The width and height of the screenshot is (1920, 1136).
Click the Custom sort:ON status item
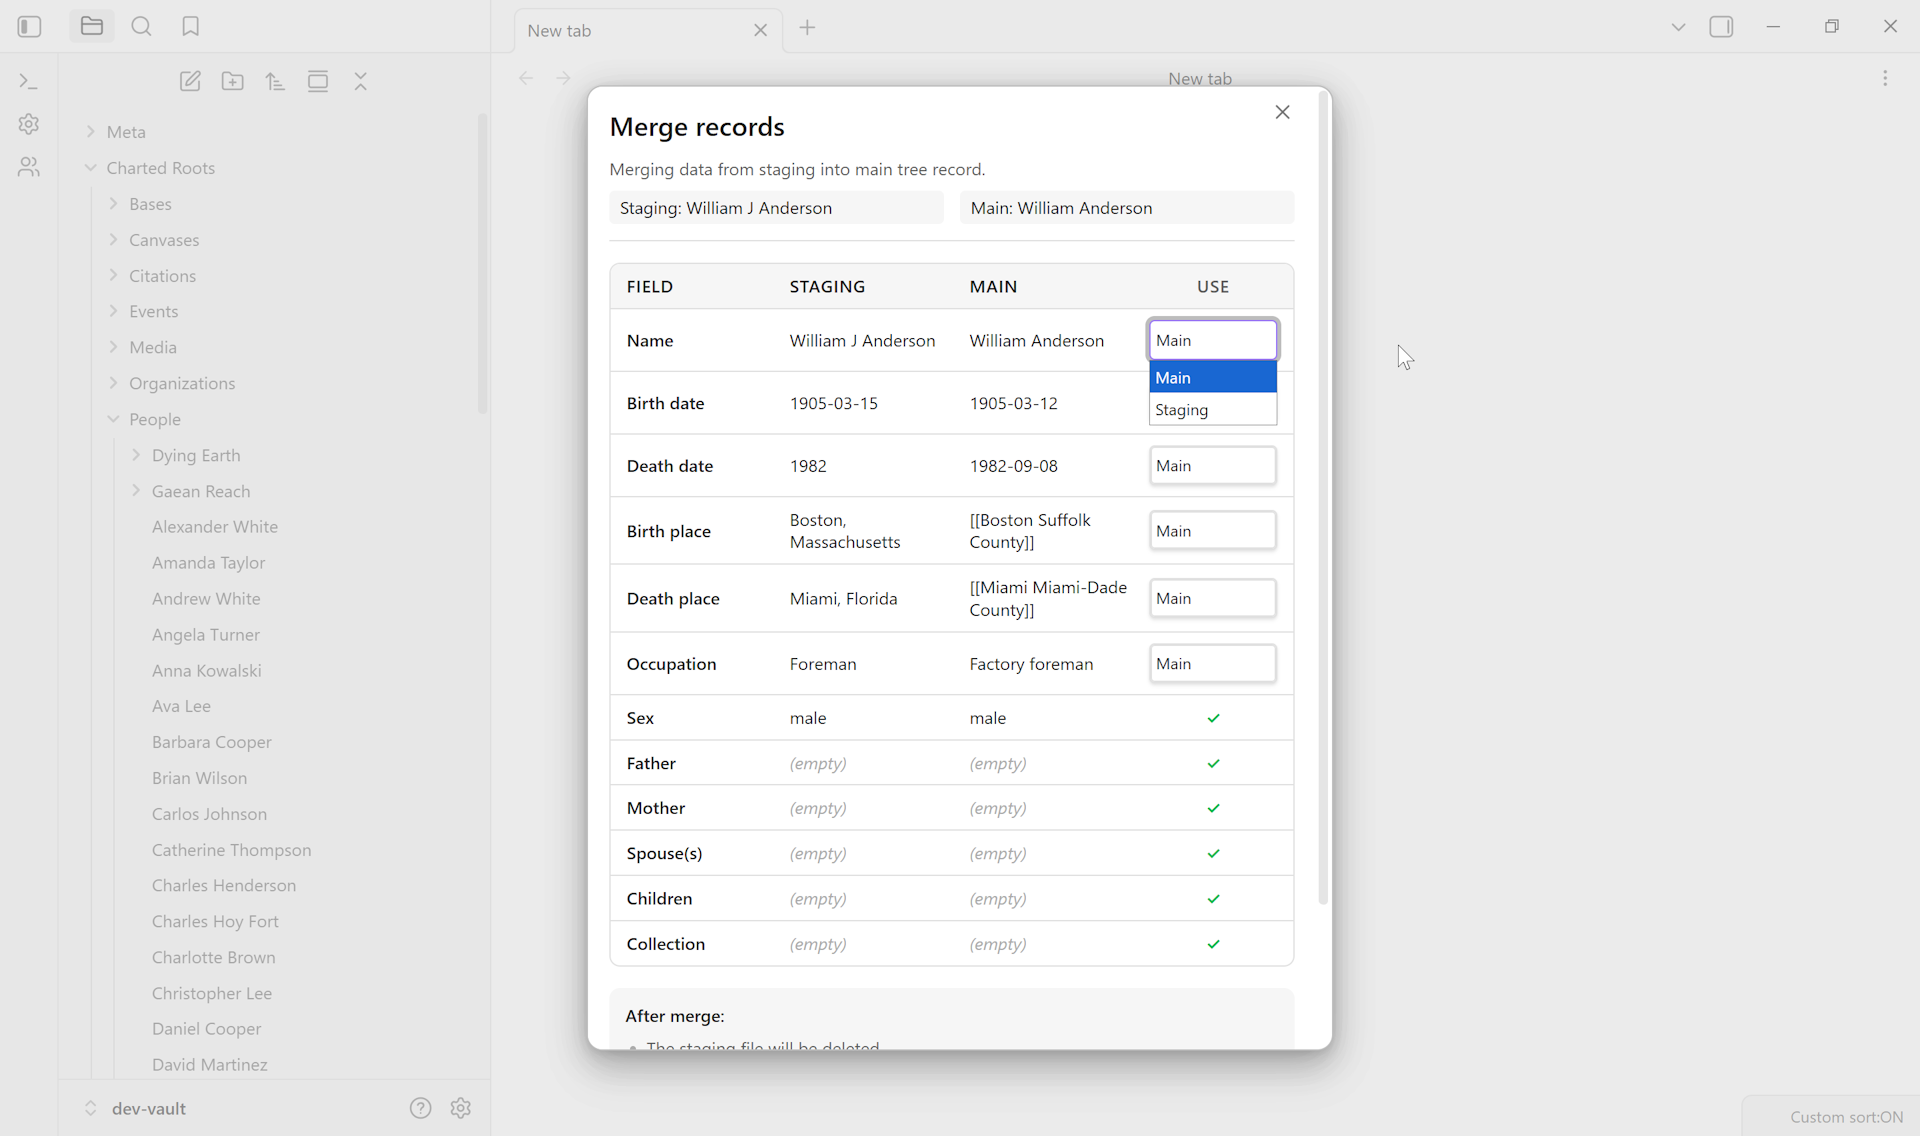coord(1846,1117)
